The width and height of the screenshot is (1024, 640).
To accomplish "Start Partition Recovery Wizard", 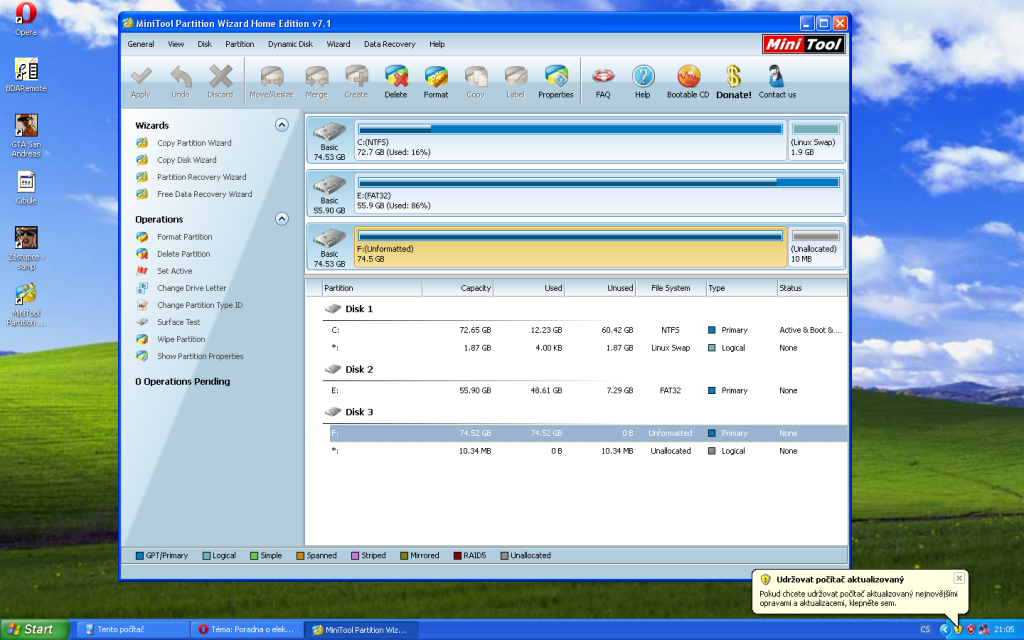I will click(x=201, y=177).
